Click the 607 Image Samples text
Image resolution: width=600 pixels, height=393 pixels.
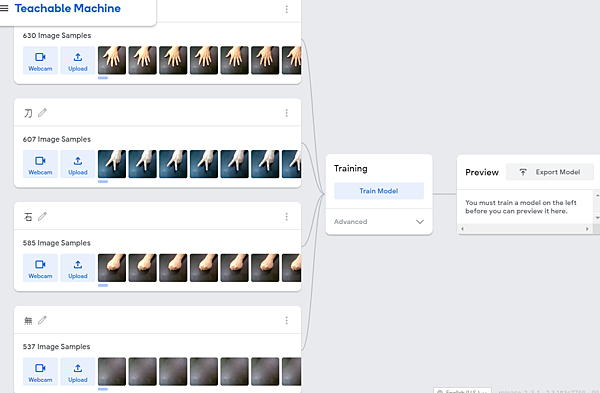click(x=57, y=139)
